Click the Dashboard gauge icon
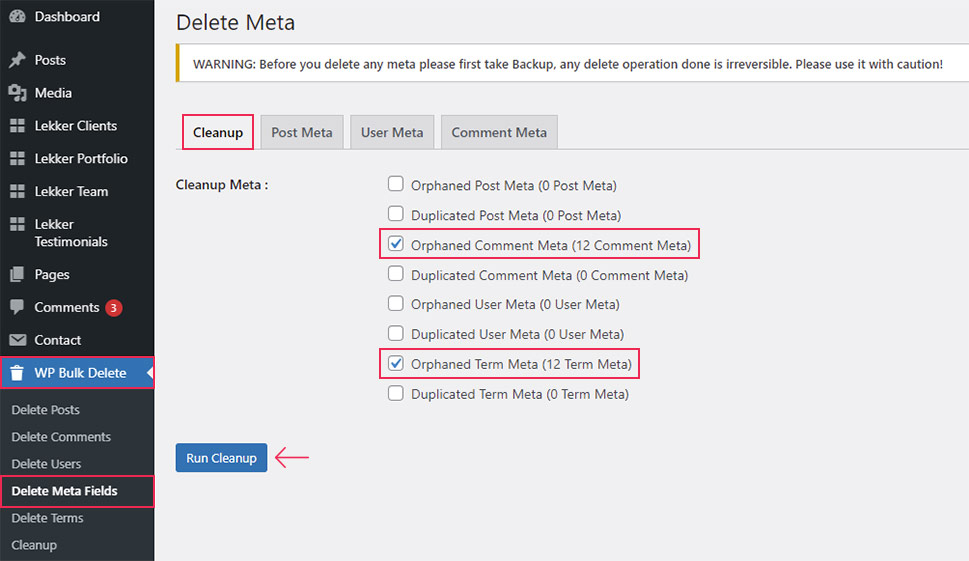 tap(17, 17)
